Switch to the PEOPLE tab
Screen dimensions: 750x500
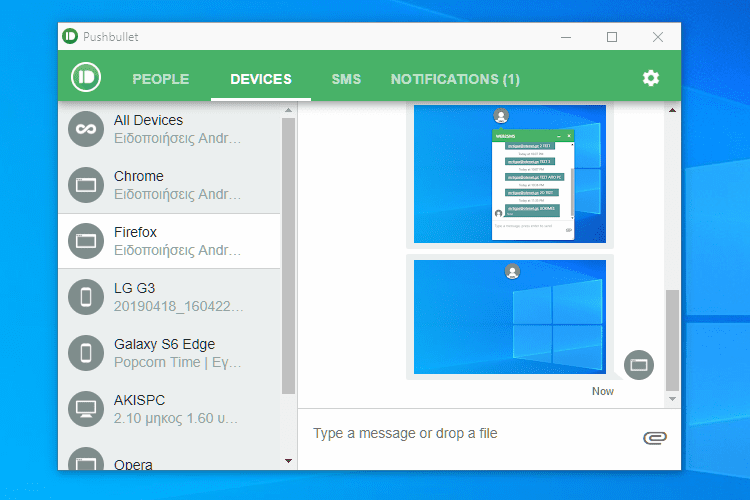point(161,79)
